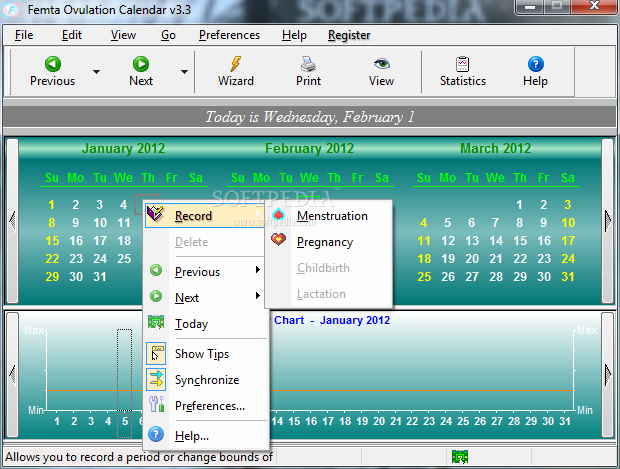Click the Record book icon in context menu
Image resolution: width=620 pixels, height=469 pixels.
coord(155,214)
